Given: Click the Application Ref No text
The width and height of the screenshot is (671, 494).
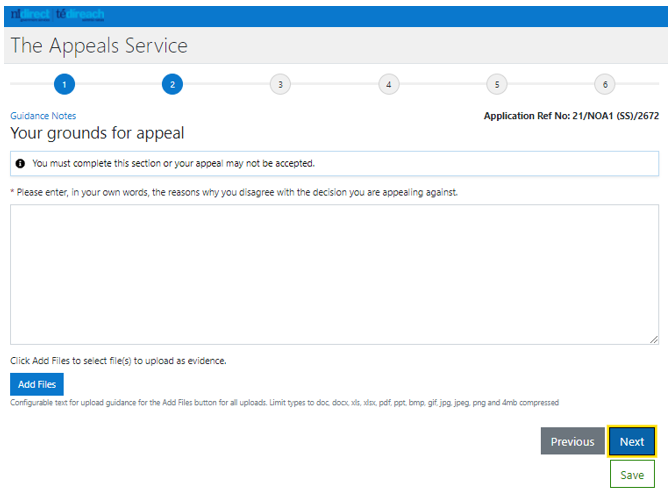Looking at the screenshot, I should 571,116.
